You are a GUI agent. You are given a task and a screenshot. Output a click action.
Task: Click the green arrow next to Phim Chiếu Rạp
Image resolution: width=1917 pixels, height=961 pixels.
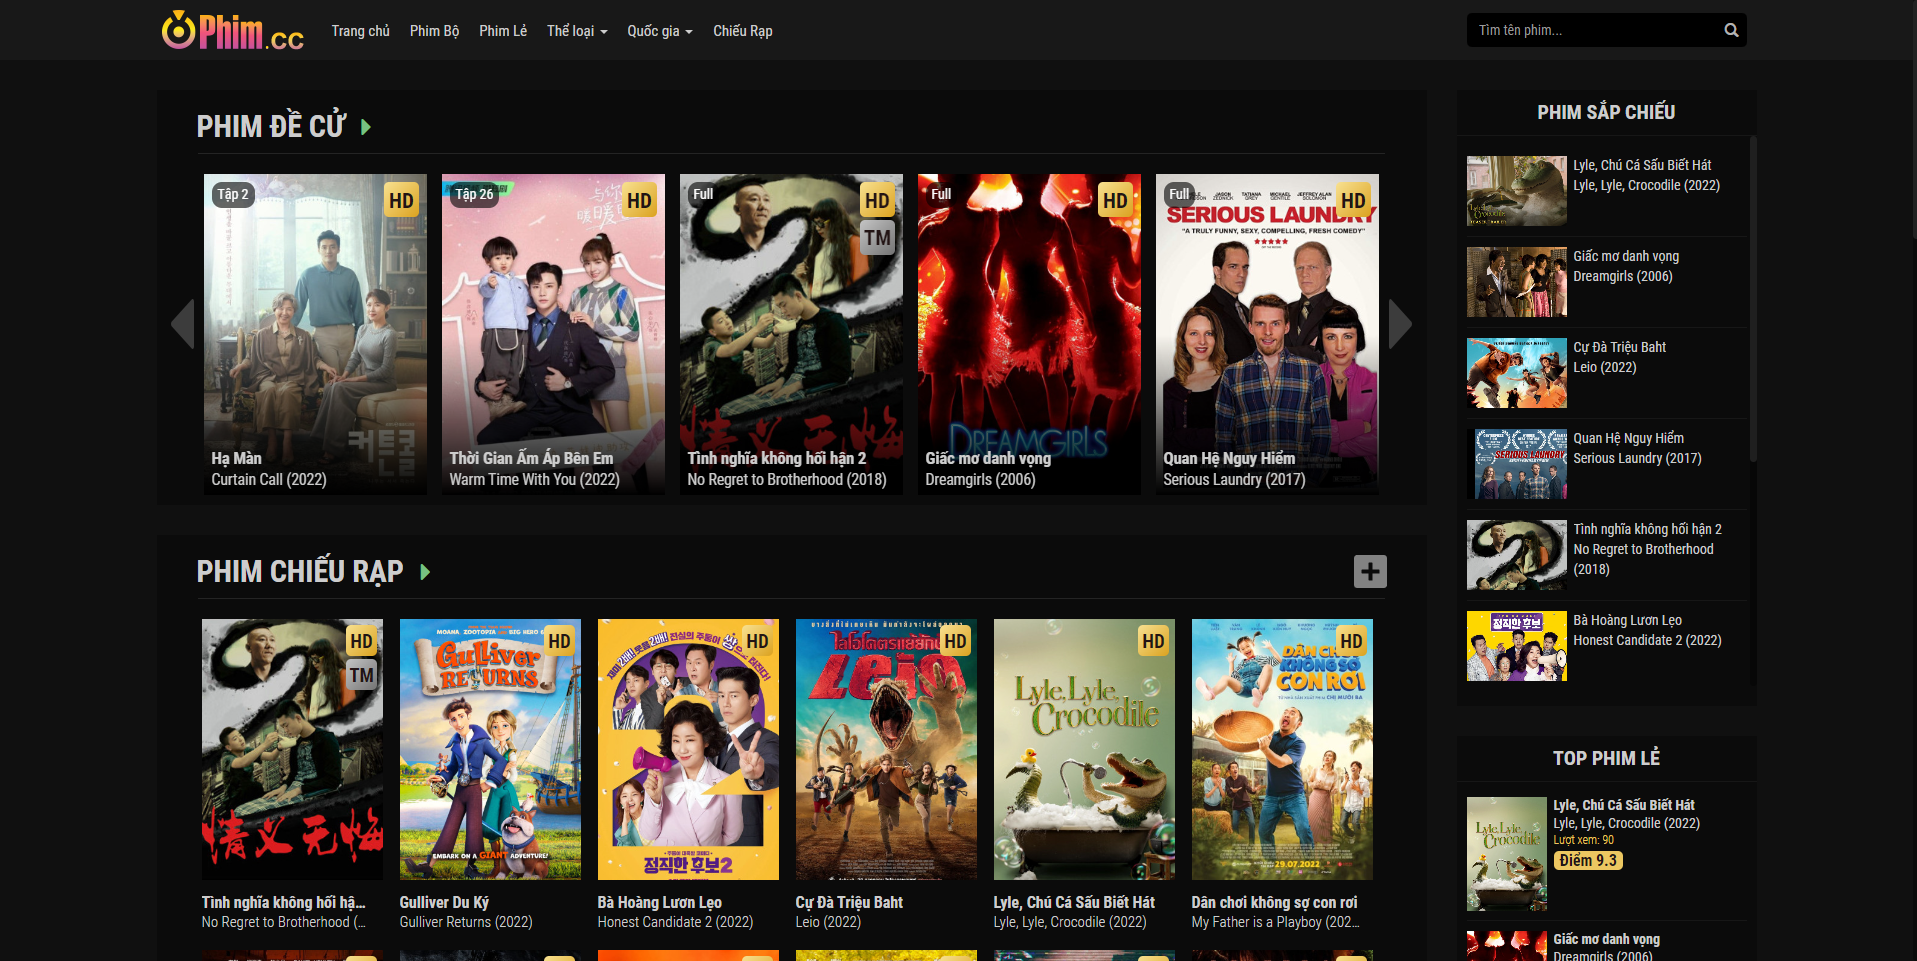click(x=425, y=572)
